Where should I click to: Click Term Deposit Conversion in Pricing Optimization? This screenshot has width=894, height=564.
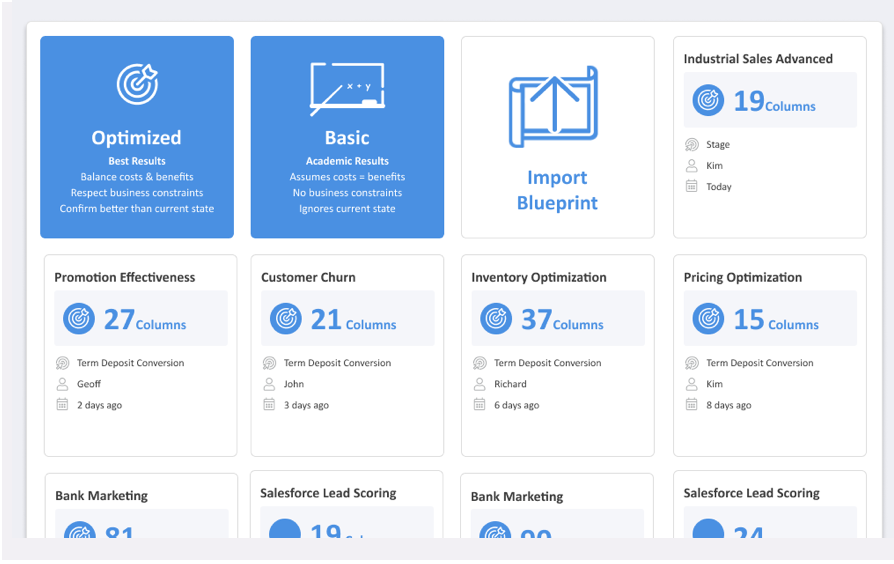coord(759,363)
